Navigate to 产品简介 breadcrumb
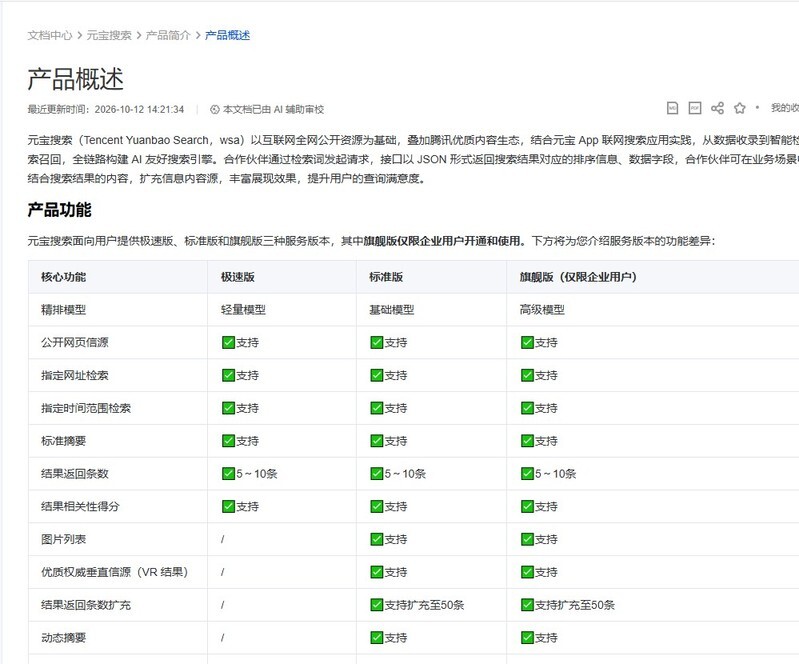 pos(168,35)
